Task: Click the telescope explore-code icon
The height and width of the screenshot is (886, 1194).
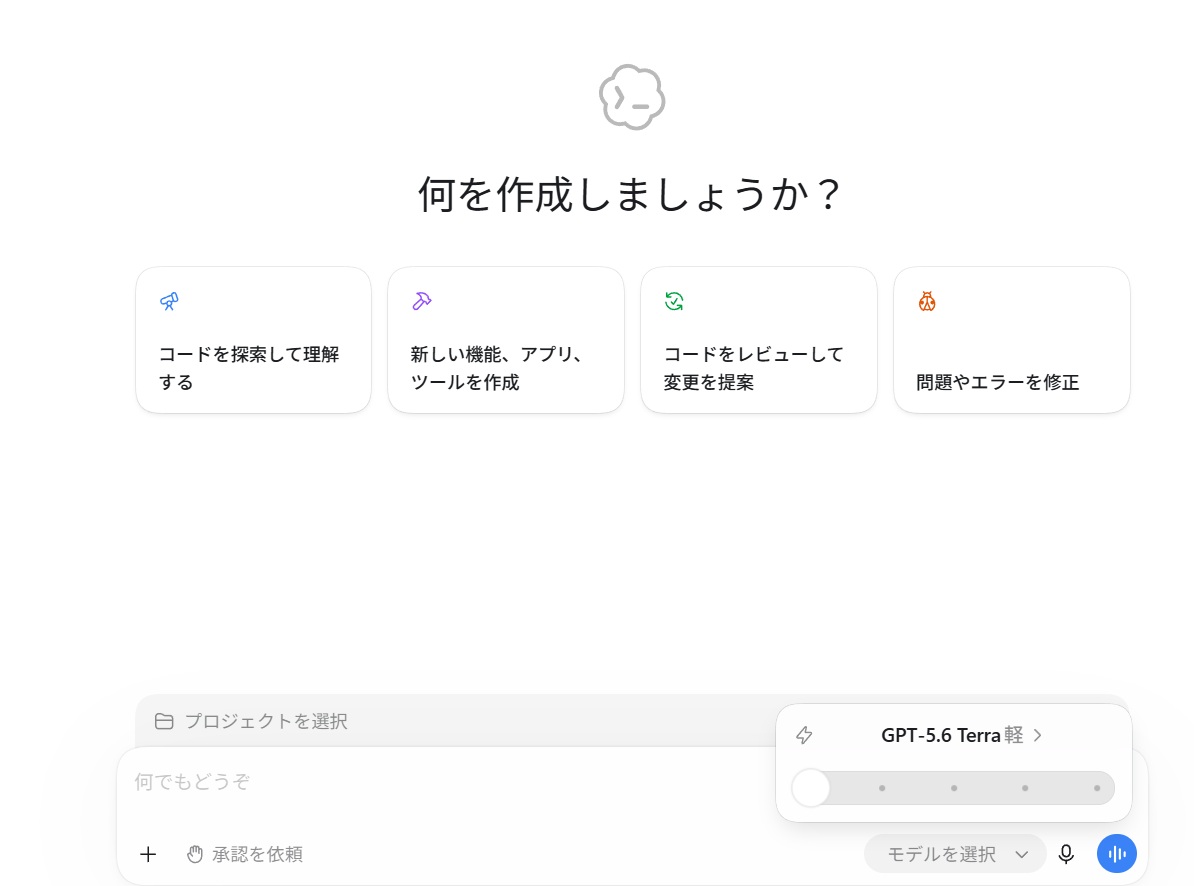Action: 169,301
